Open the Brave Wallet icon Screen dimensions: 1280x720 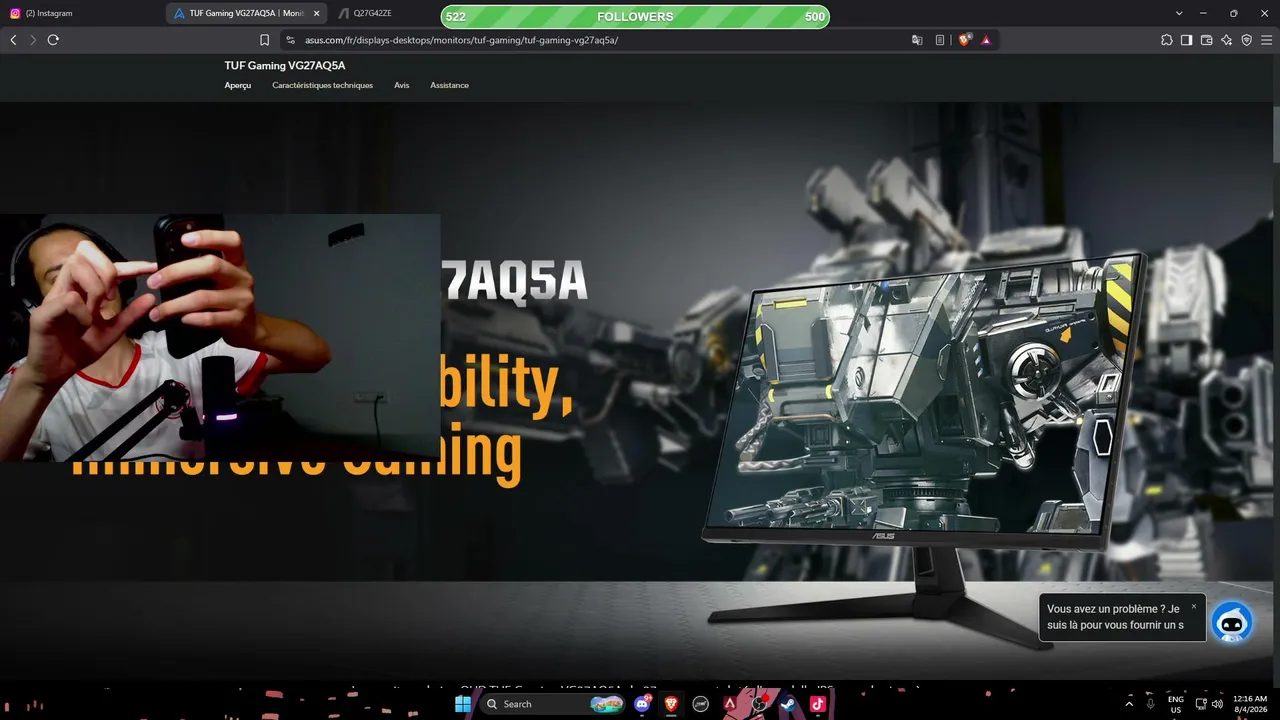click(x=1207, y=40)
